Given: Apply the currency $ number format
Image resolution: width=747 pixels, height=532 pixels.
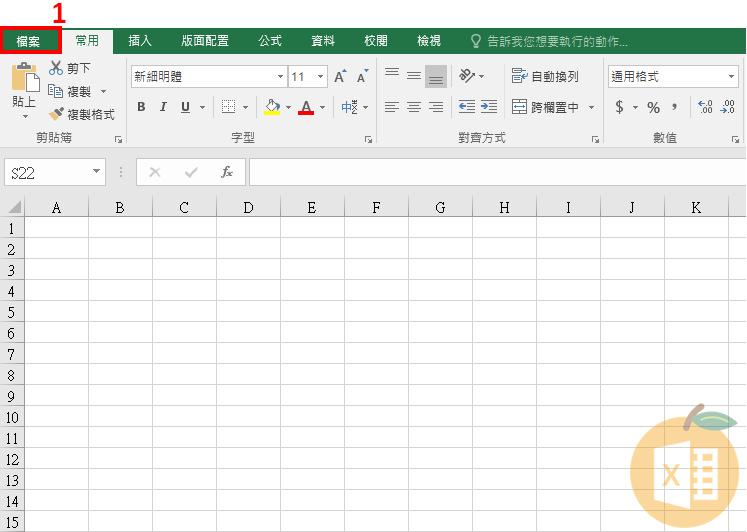Looking at the screenshot, I should click(619, 107).
